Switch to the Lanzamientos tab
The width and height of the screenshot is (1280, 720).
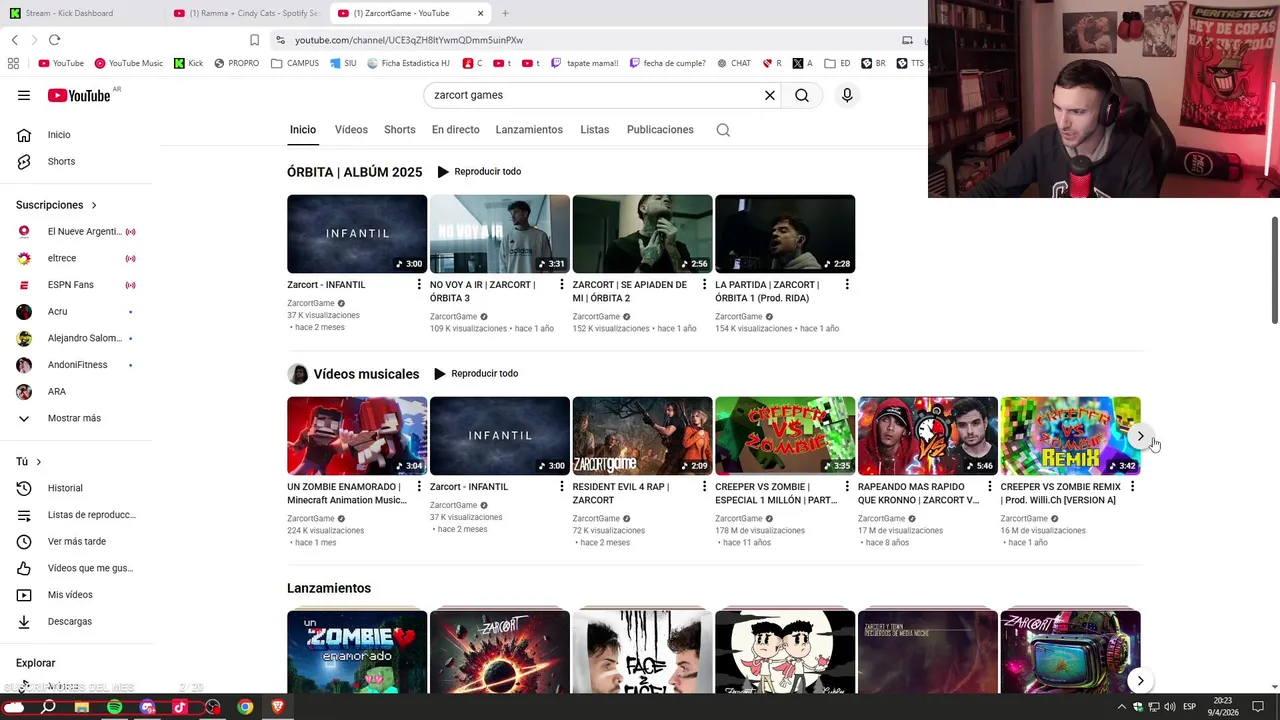[529, 130]
